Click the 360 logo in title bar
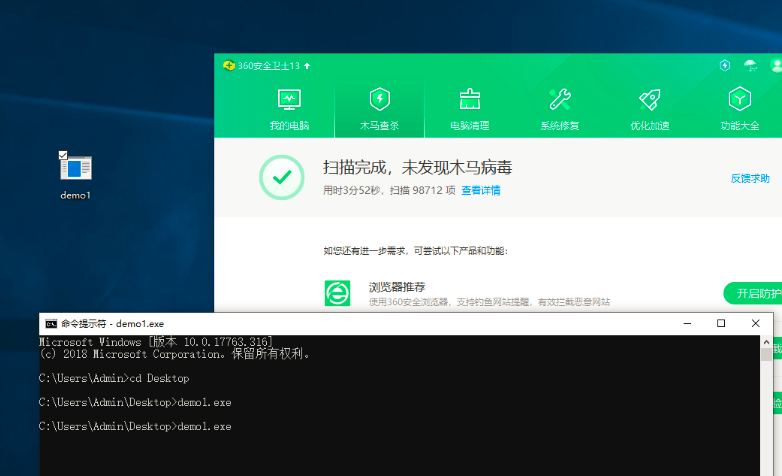This screenshot has height=476, width=782. pos(229,65)
